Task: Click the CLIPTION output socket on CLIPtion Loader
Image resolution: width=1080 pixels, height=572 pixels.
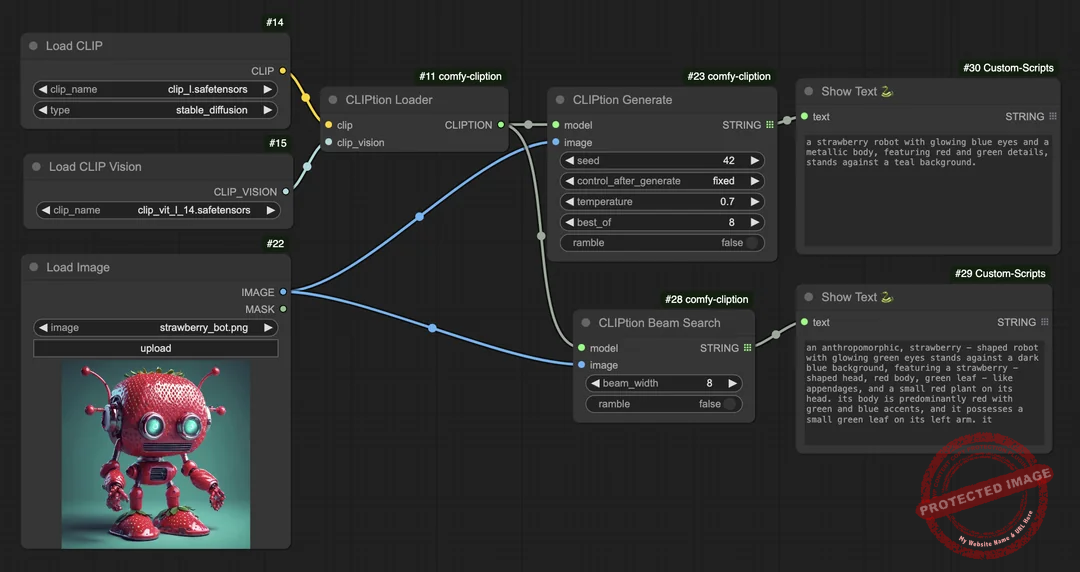Action: coord(501,125)
